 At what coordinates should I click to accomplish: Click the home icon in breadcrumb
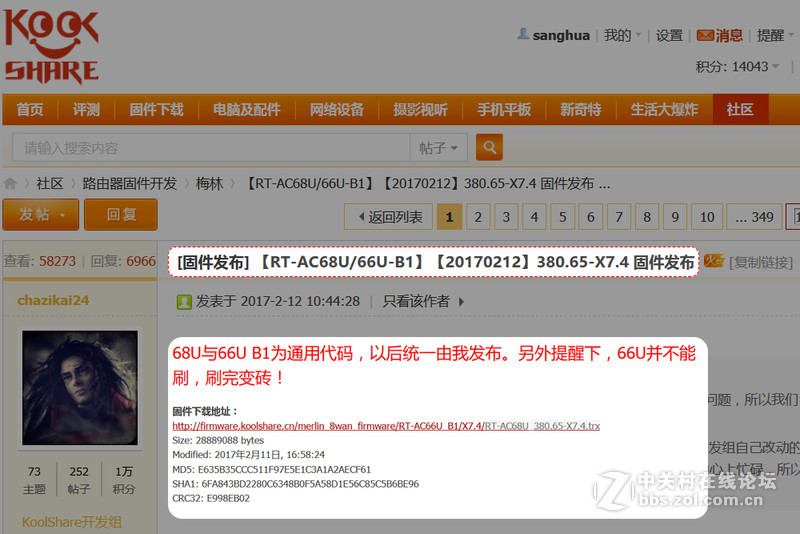pos(10,183)
